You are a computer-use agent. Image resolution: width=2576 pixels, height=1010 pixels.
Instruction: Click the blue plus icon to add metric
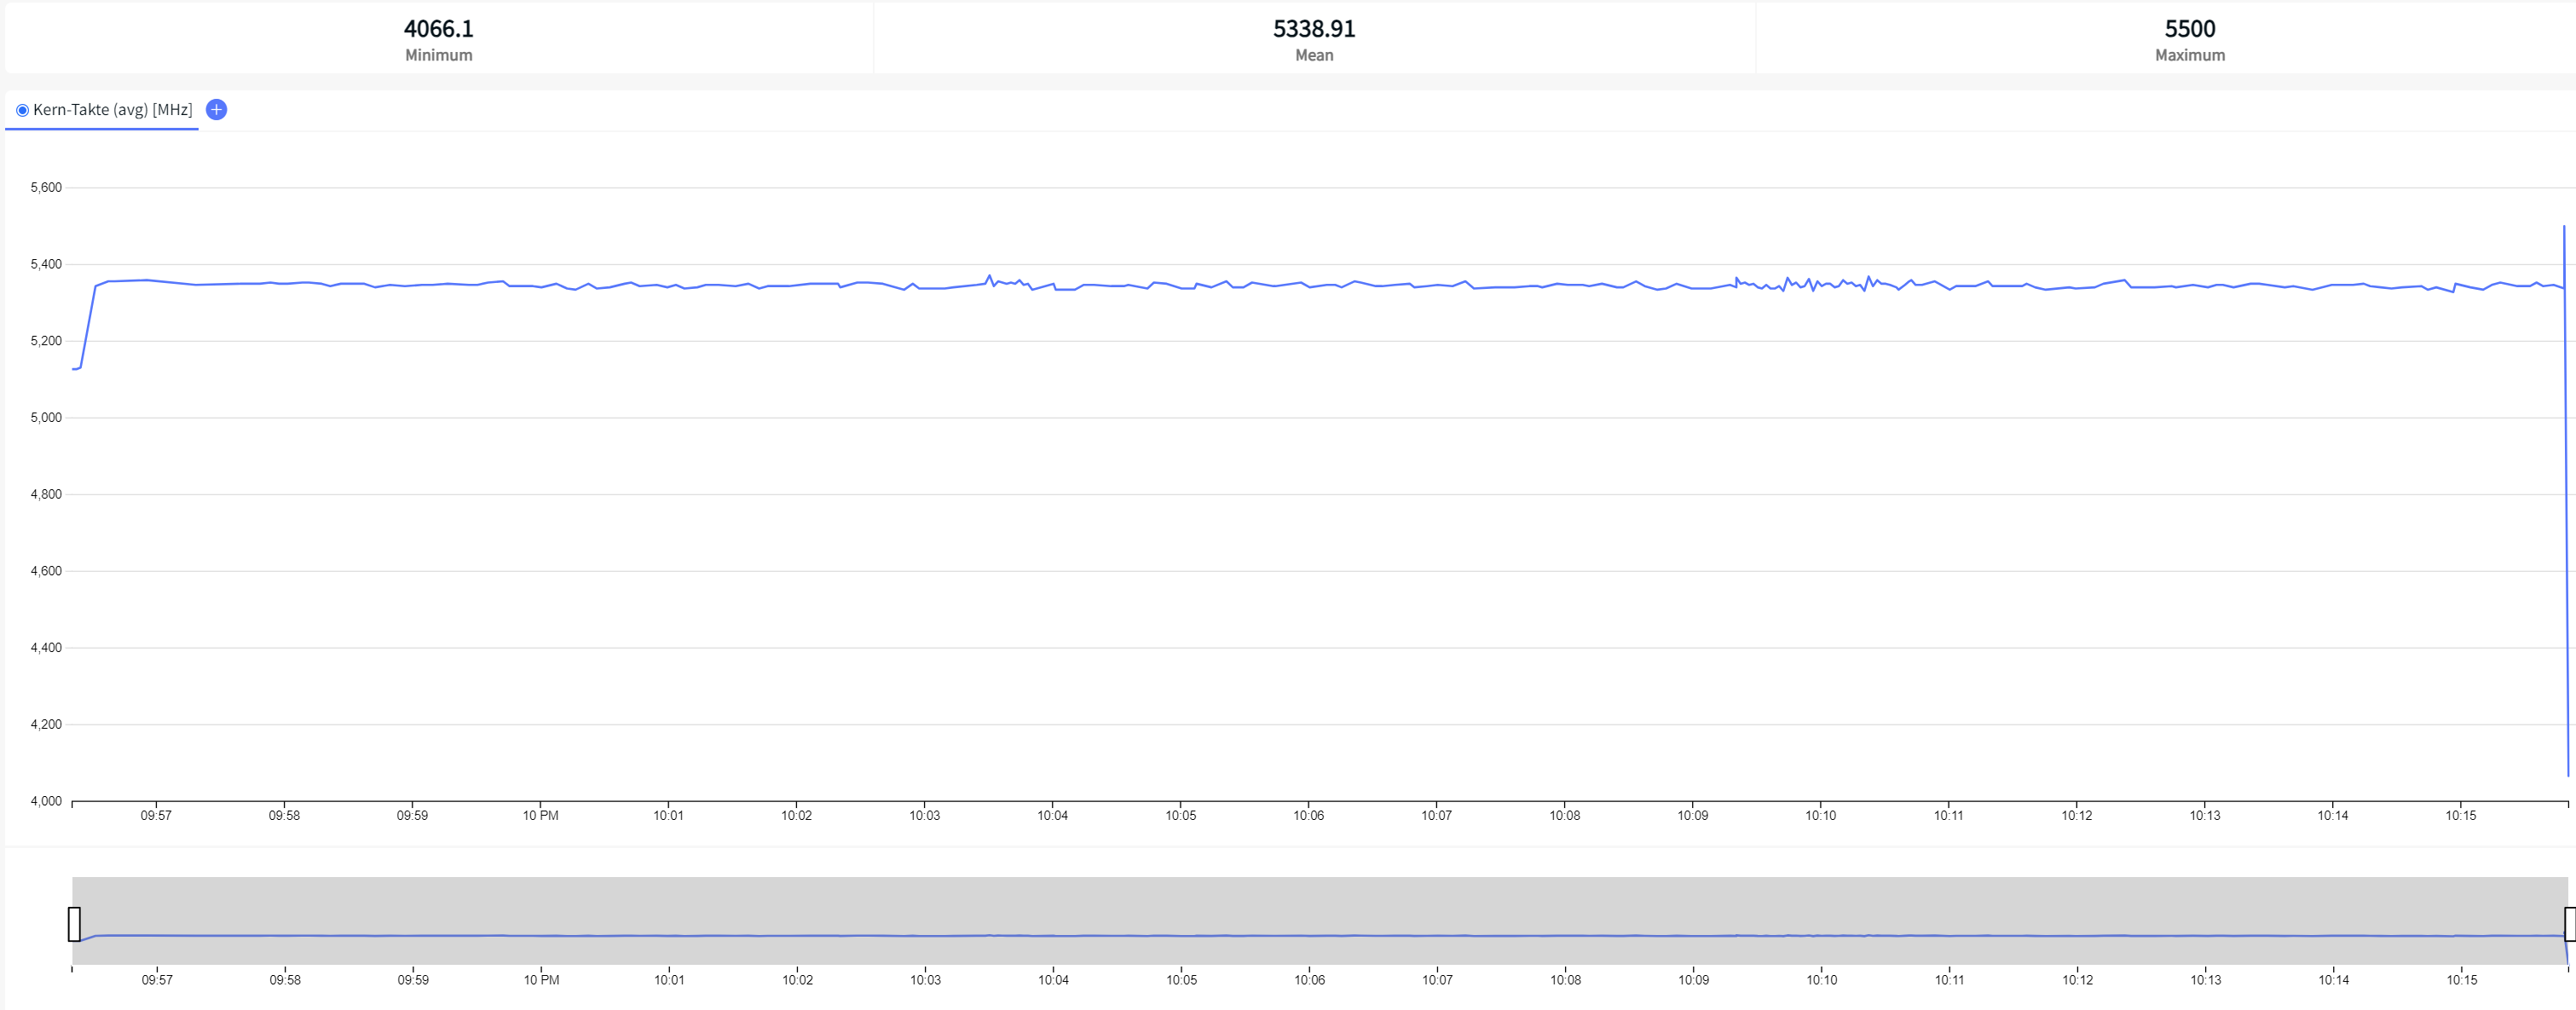coord(216,110)
